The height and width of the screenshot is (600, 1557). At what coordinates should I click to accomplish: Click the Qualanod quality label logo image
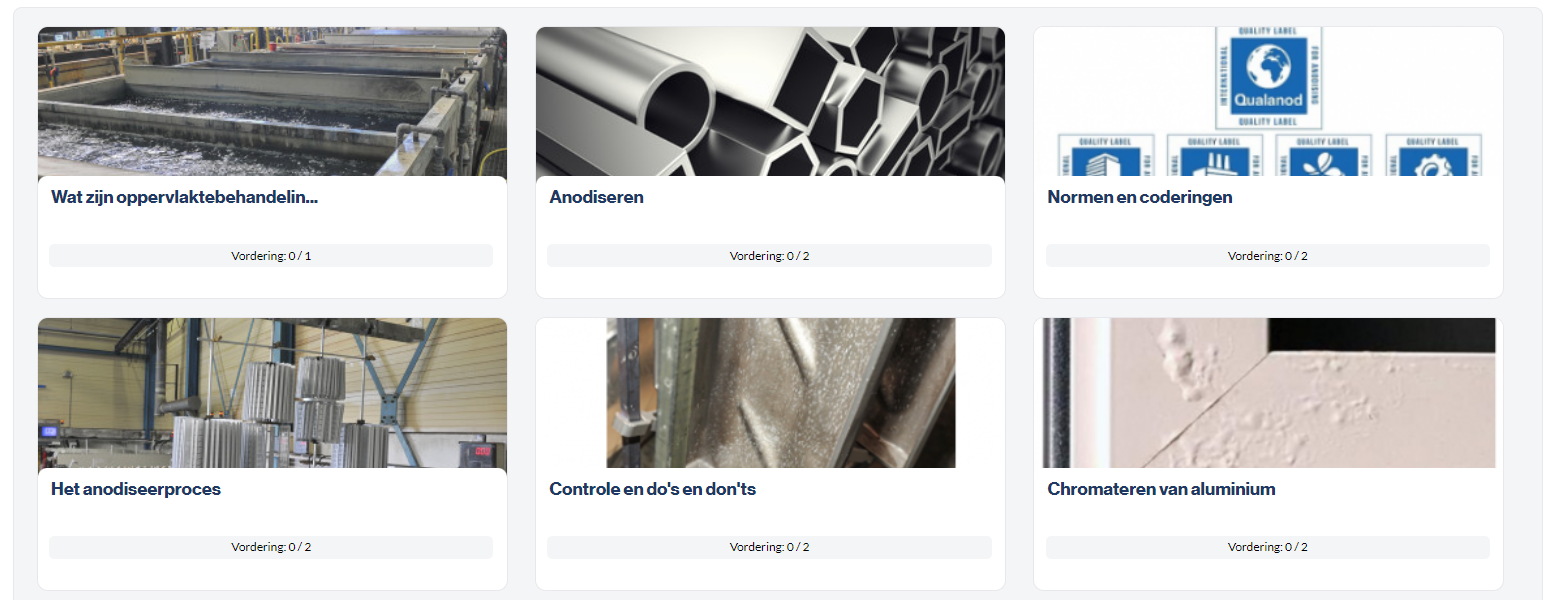[1268, 78]
